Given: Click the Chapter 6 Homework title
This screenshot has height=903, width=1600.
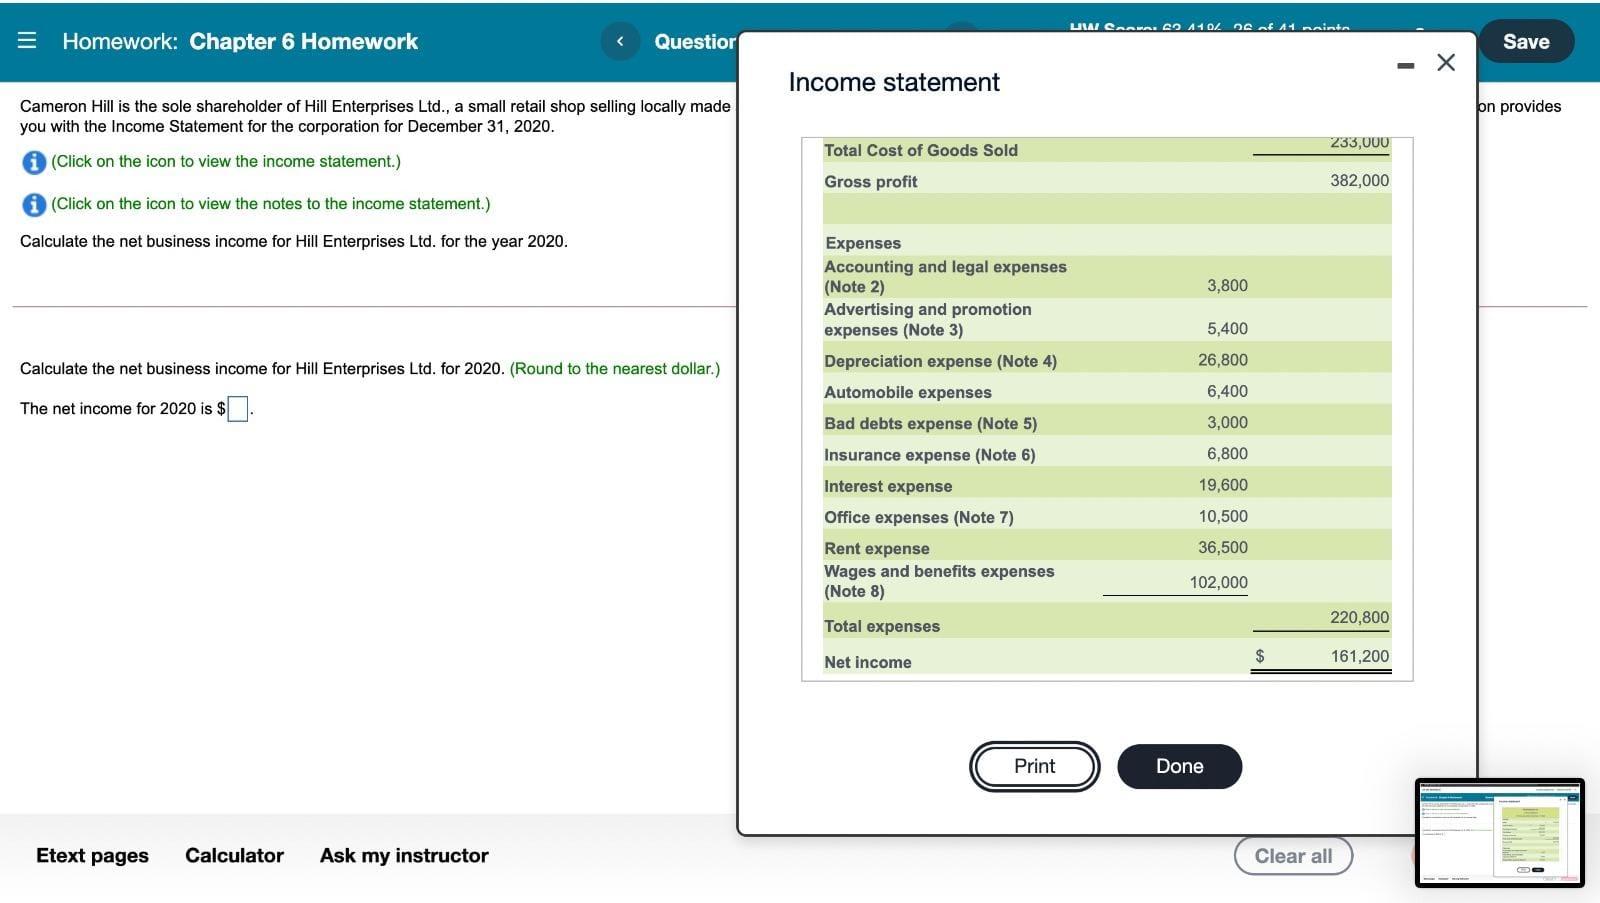Looking at the screenshot, I should point(303,41).
